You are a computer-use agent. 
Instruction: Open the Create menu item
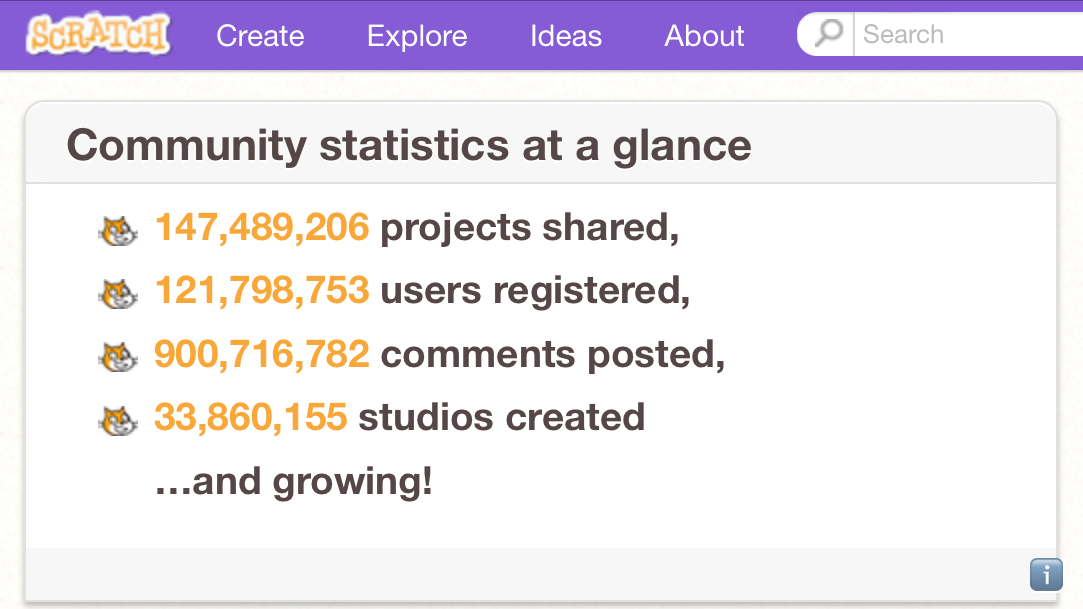[x=260, y=36]
